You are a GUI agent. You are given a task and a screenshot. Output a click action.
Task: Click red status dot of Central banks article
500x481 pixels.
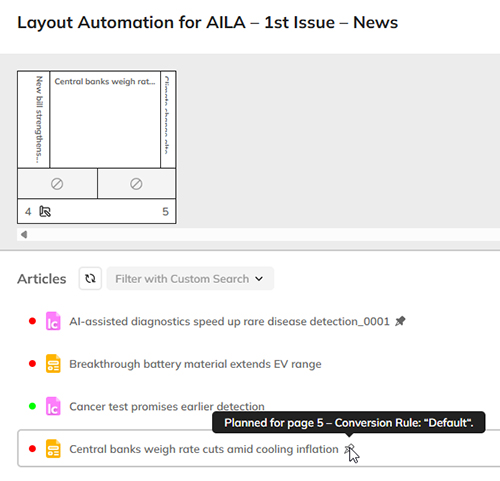(x=32, y=449)
